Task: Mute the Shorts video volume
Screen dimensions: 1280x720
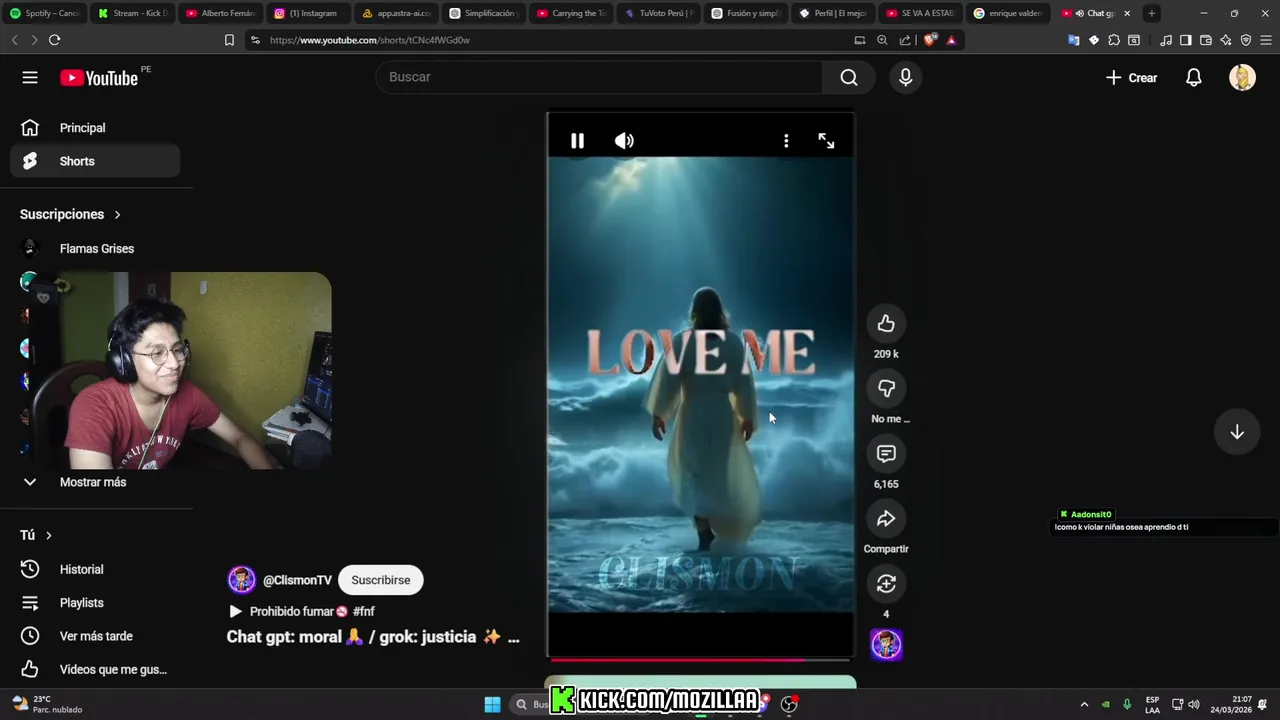Action: click(624, 141)
